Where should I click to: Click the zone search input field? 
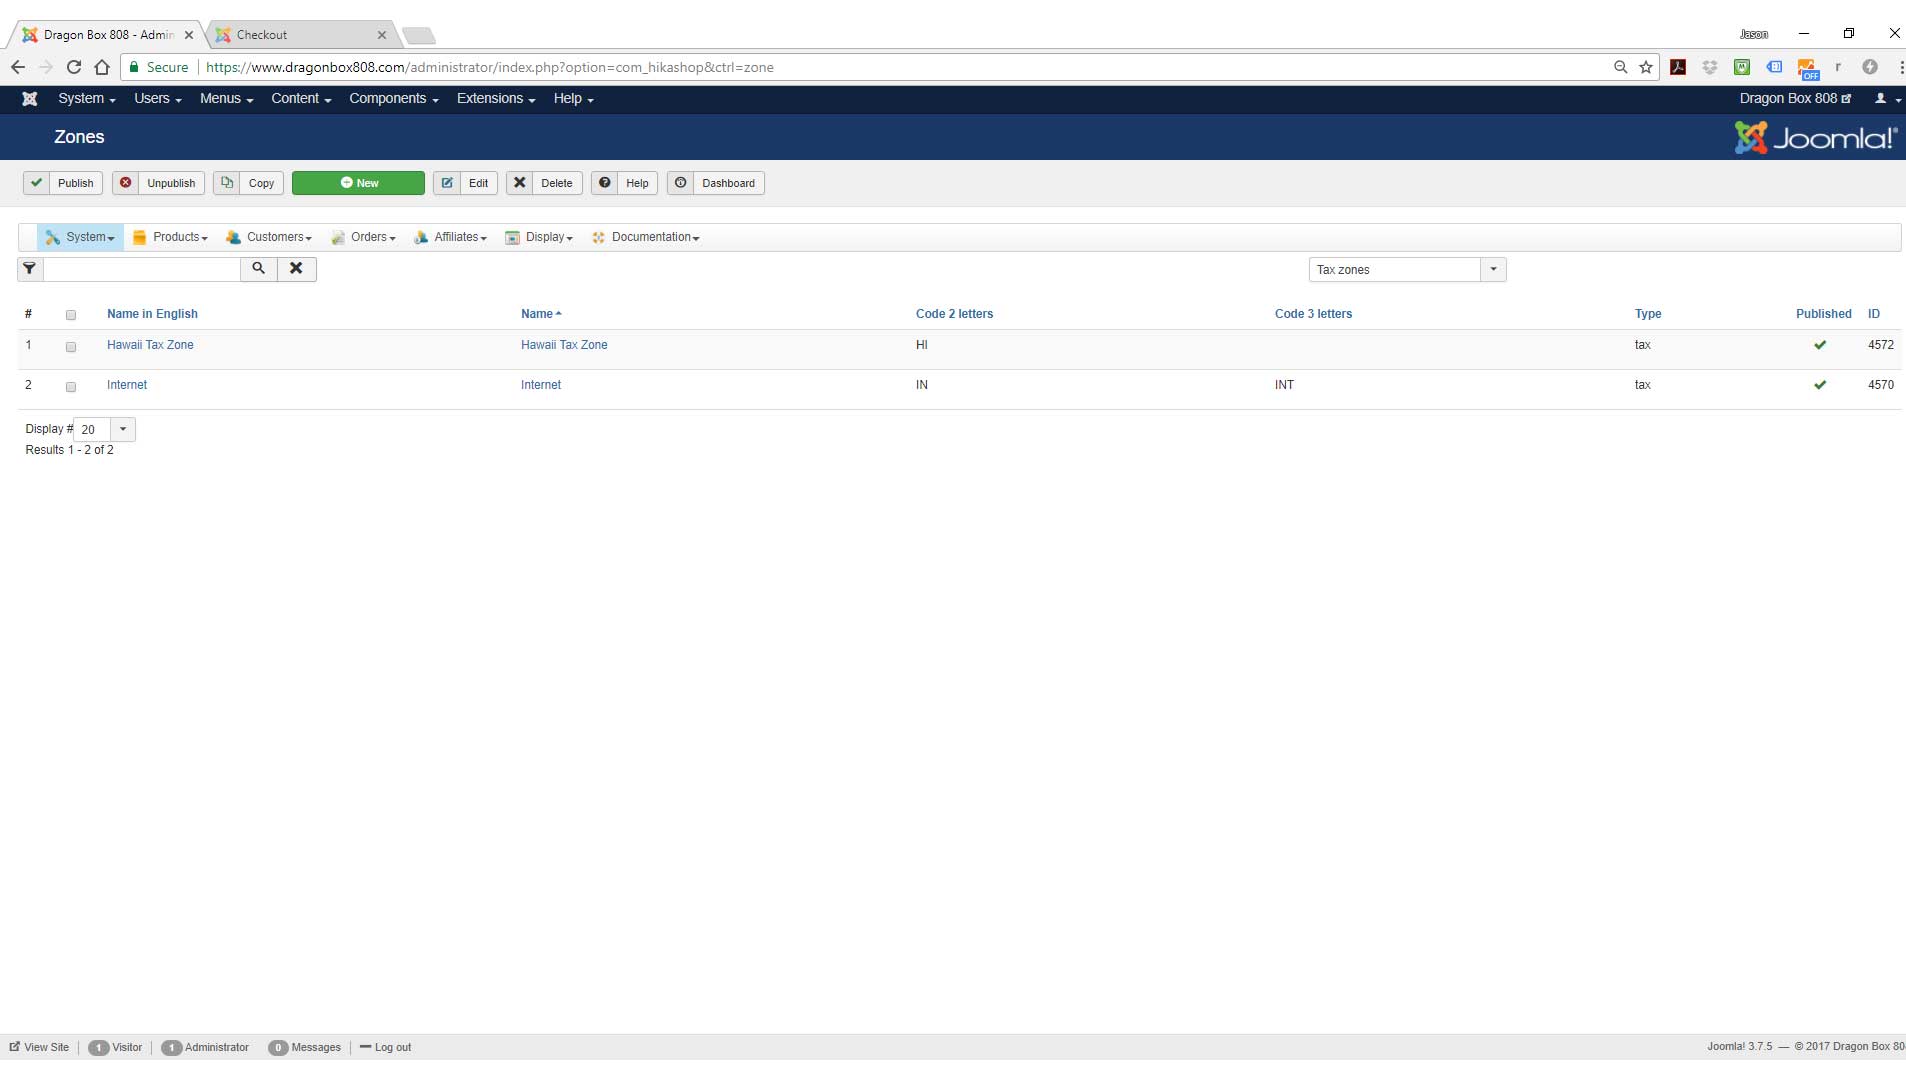click(142, 269)
